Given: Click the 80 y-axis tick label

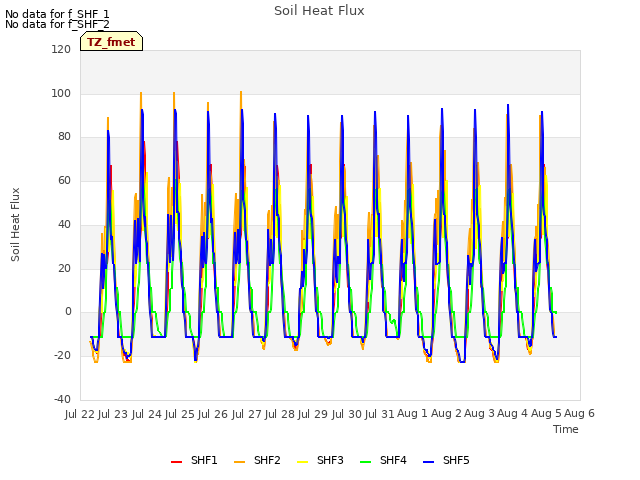Looking at the screenshot, I should pyautogui.click(x=64, y=137).
